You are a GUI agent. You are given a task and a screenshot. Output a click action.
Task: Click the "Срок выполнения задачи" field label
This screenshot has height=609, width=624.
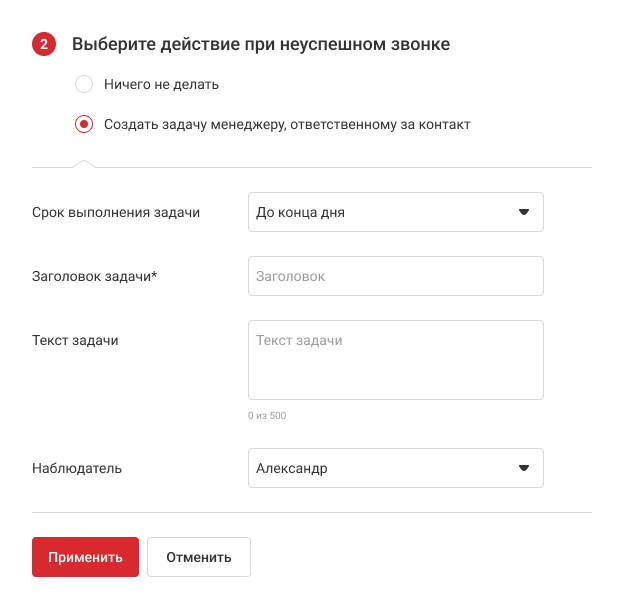116,213
